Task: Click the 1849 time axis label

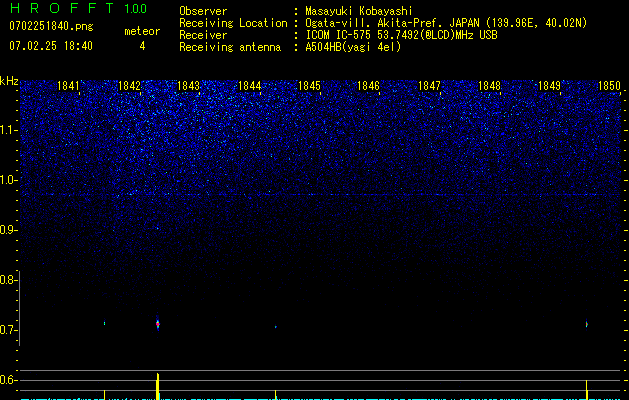Action: [549, 86]
